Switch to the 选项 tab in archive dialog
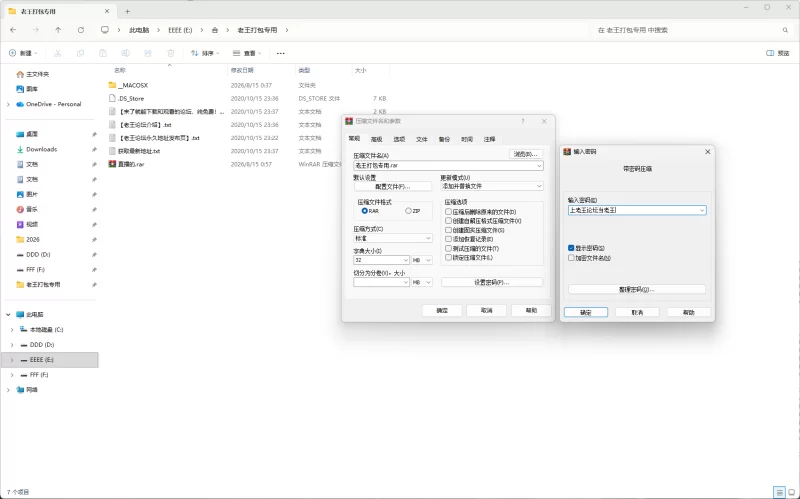This screenshot has width=800, height=499. [399, 139]
